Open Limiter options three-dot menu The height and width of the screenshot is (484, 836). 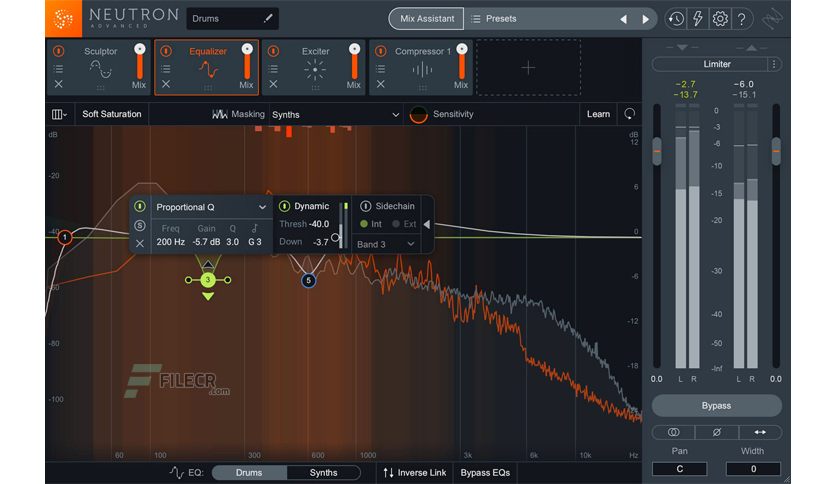[x=774, y=64]
